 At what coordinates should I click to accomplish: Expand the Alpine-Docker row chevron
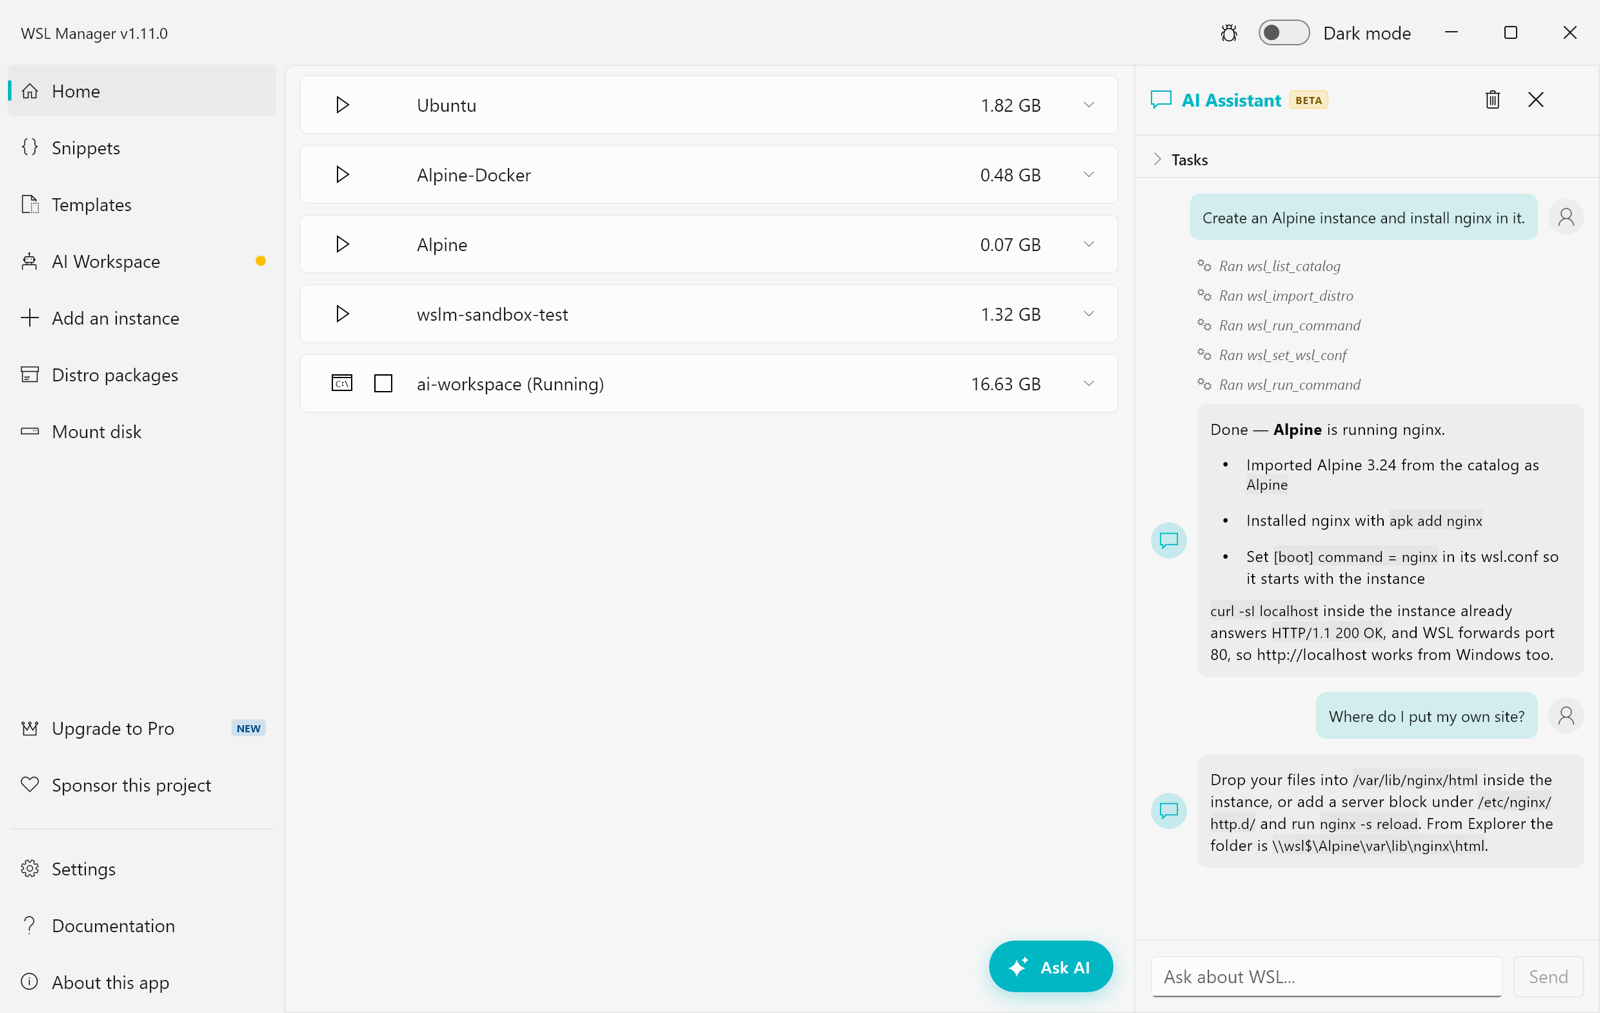1088,175
